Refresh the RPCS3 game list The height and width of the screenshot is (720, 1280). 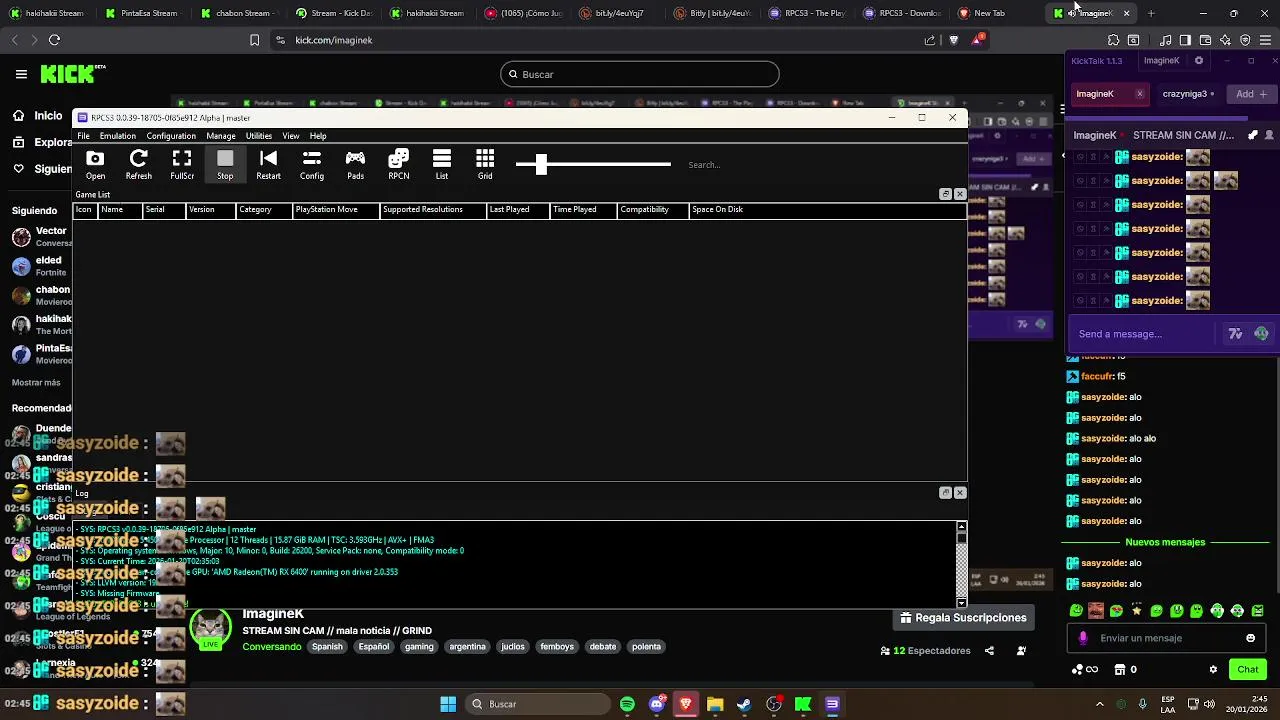[x=139, y=165]
